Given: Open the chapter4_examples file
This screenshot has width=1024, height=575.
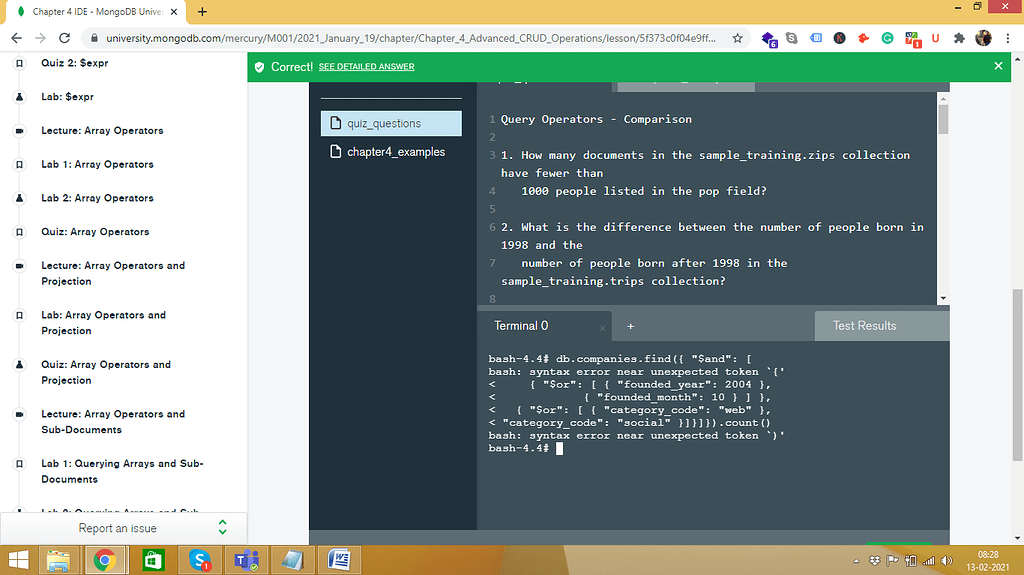Looking at the screenshot, I should pos(395,152).
